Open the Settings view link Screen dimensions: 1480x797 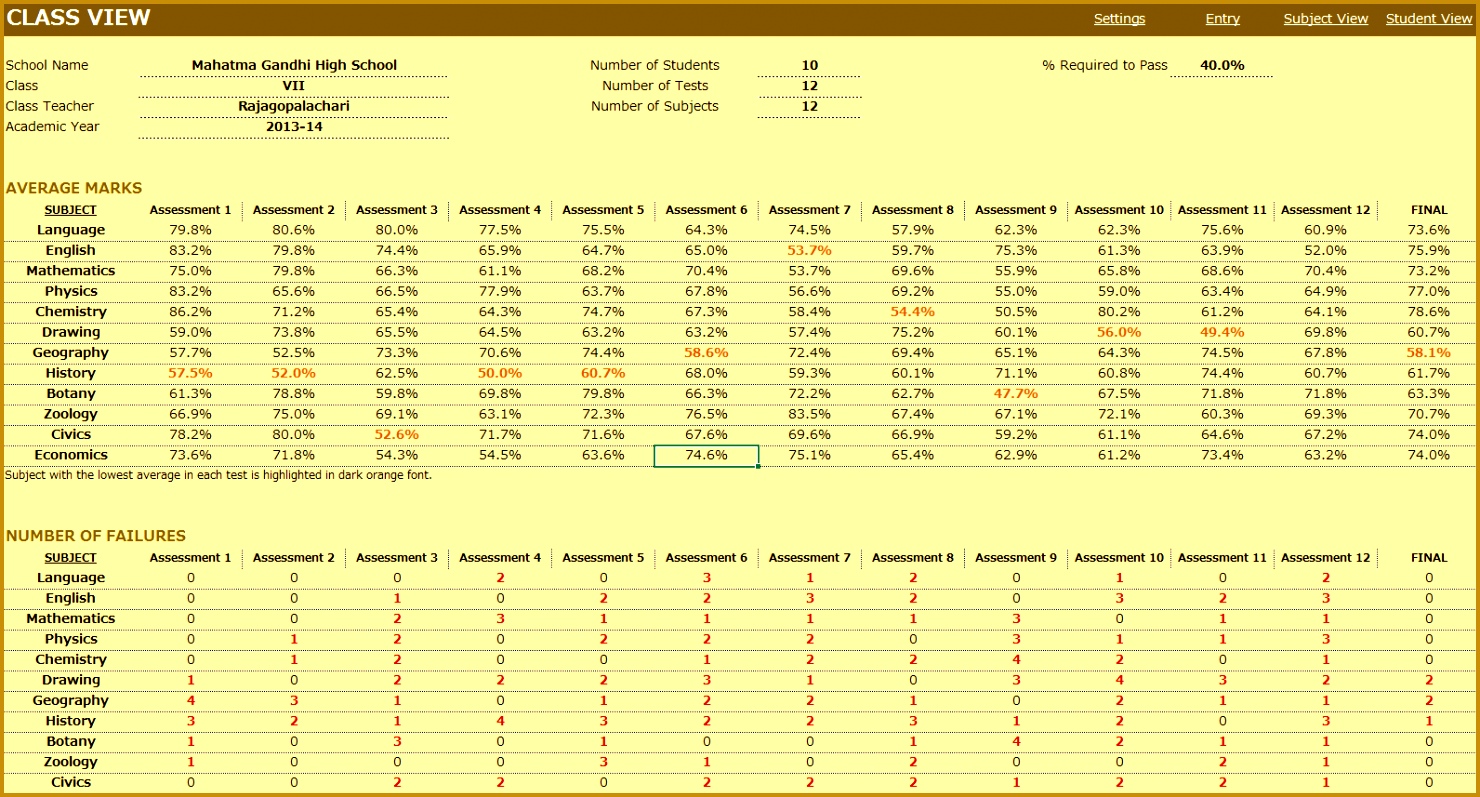point(1119,18)
